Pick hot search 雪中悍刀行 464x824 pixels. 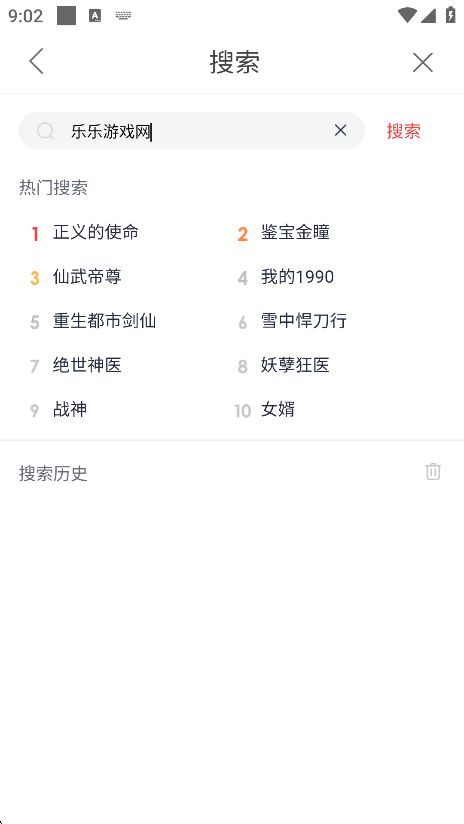[x=304, y=321]
